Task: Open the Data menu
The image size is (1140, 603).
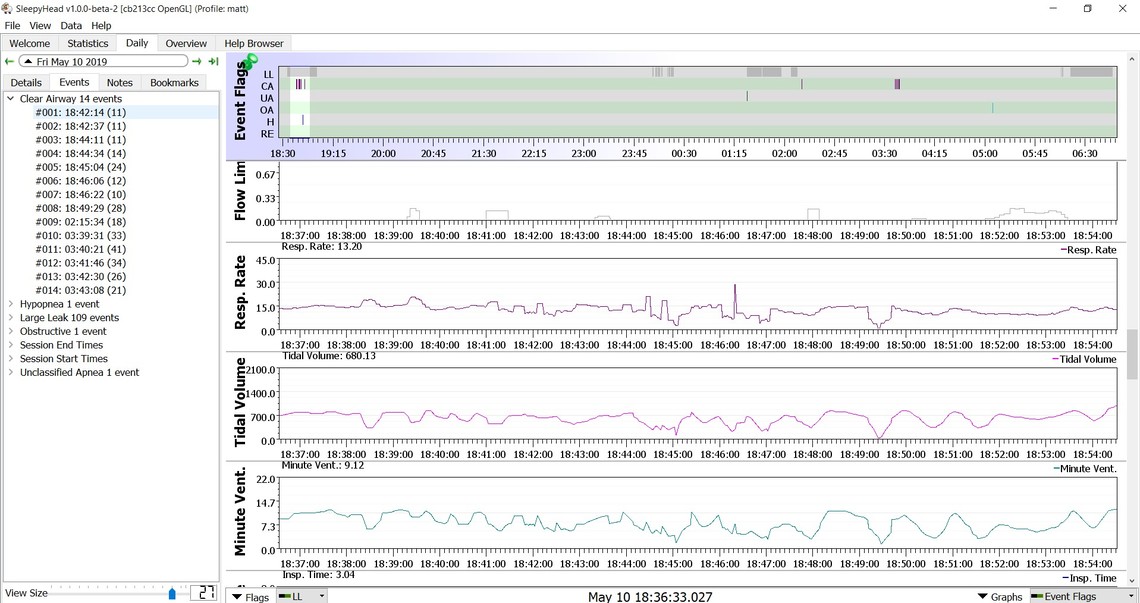Action: pyautogui.click(x=71, y=25)
